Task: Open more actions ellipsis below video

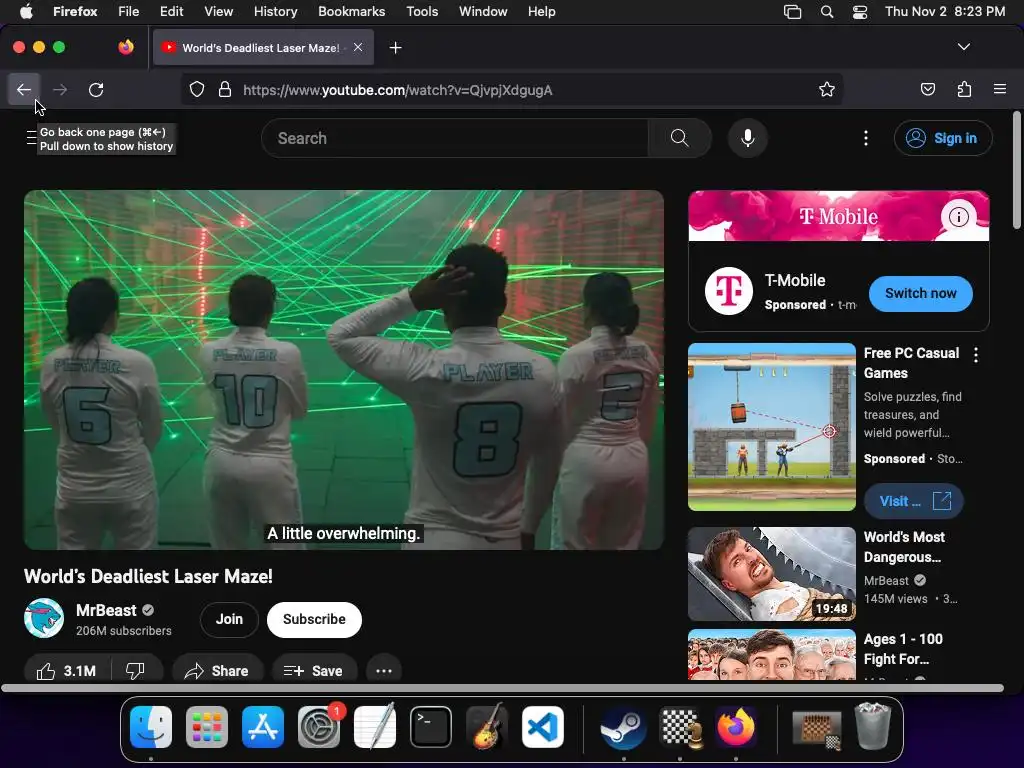Action: click(384, 671)
